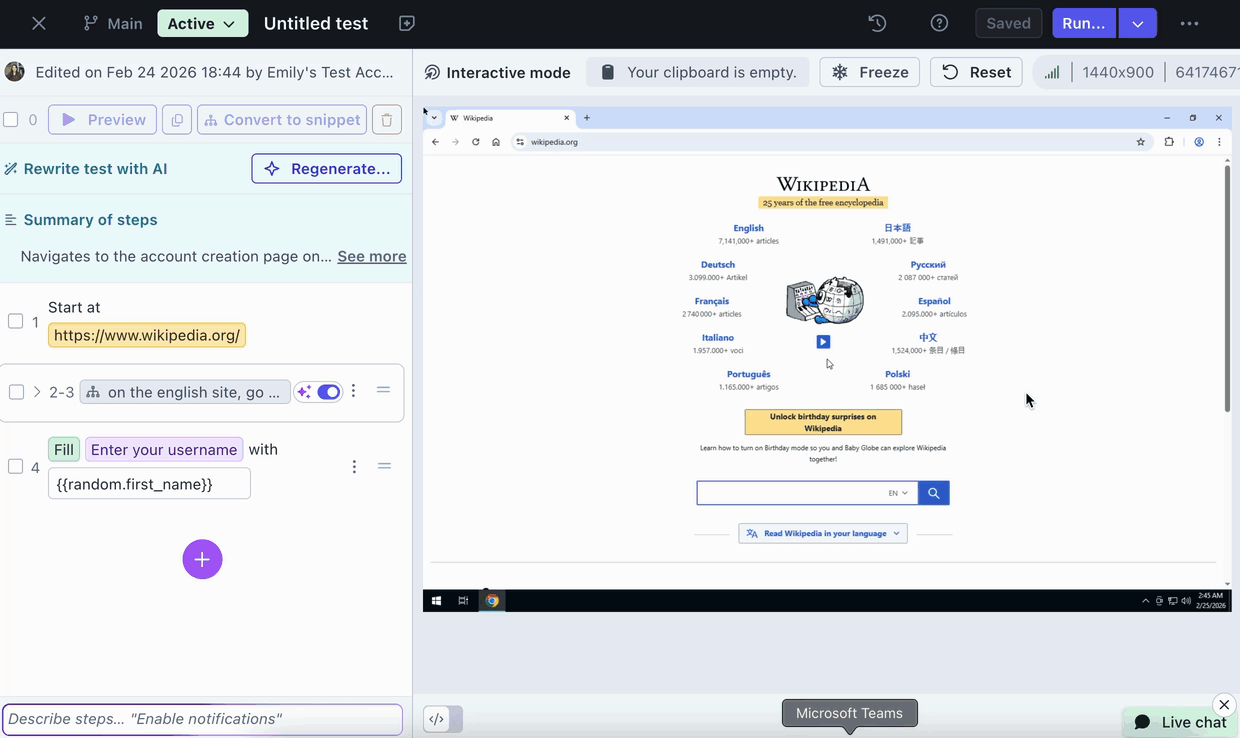This screenshot has width=1240, height=738.
Task: Expand the steps 2-3 group chevron
Action: pos(37,392)
